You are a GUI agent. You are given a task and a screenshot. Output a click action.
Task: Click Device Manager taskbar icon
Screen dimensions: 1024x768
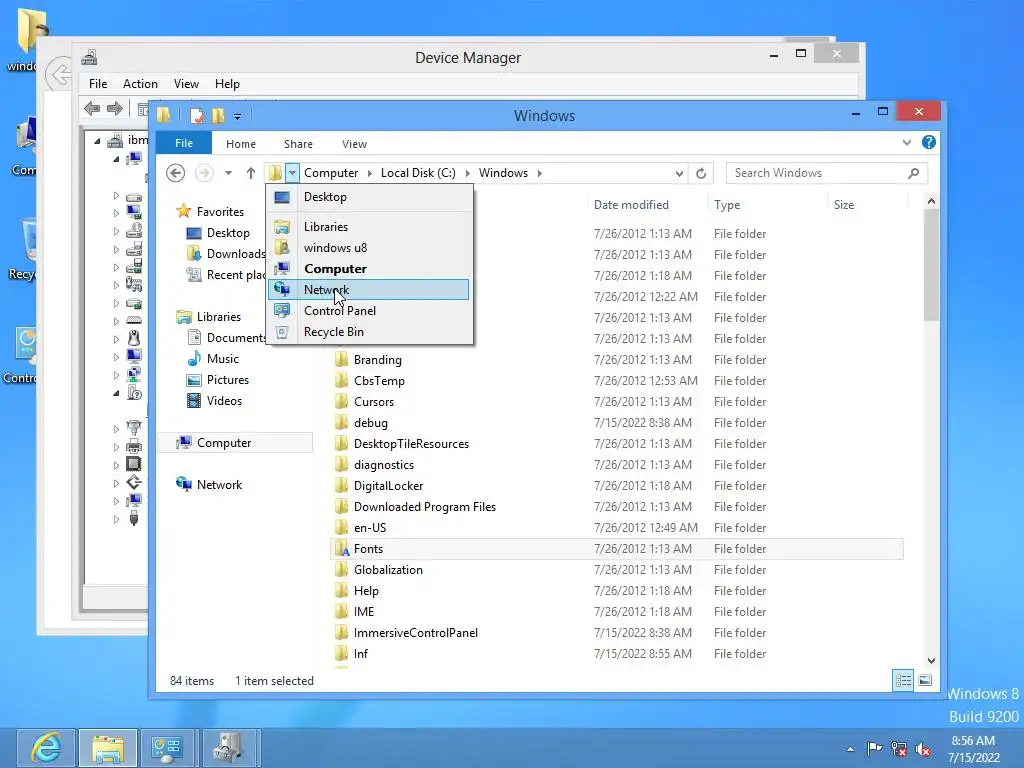(229, 748)
